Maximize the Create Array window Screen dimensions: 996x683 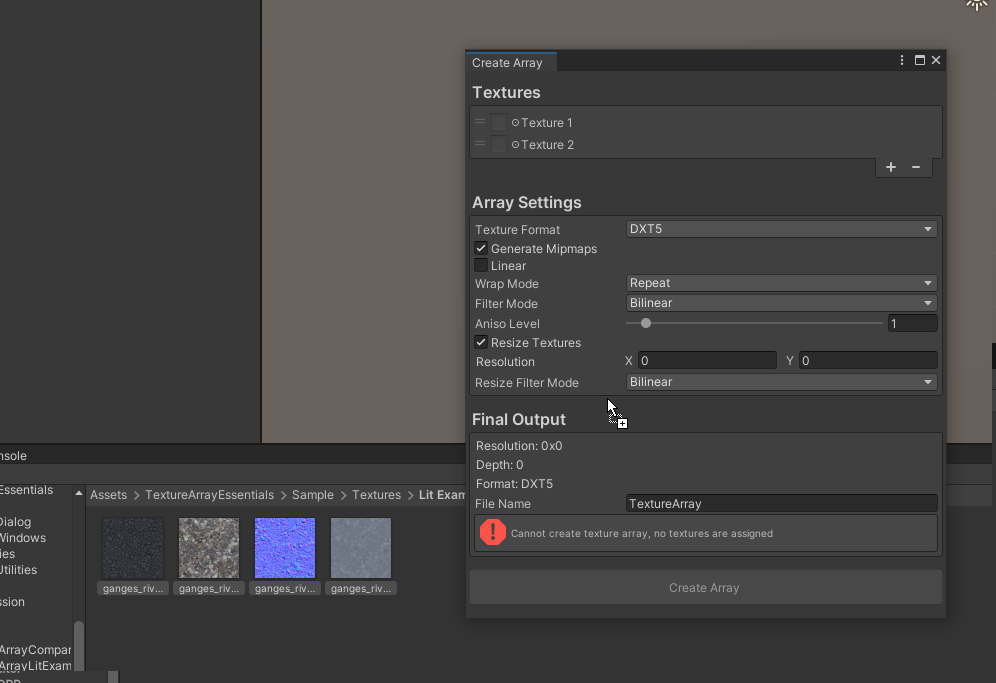(x=920, y=61)
